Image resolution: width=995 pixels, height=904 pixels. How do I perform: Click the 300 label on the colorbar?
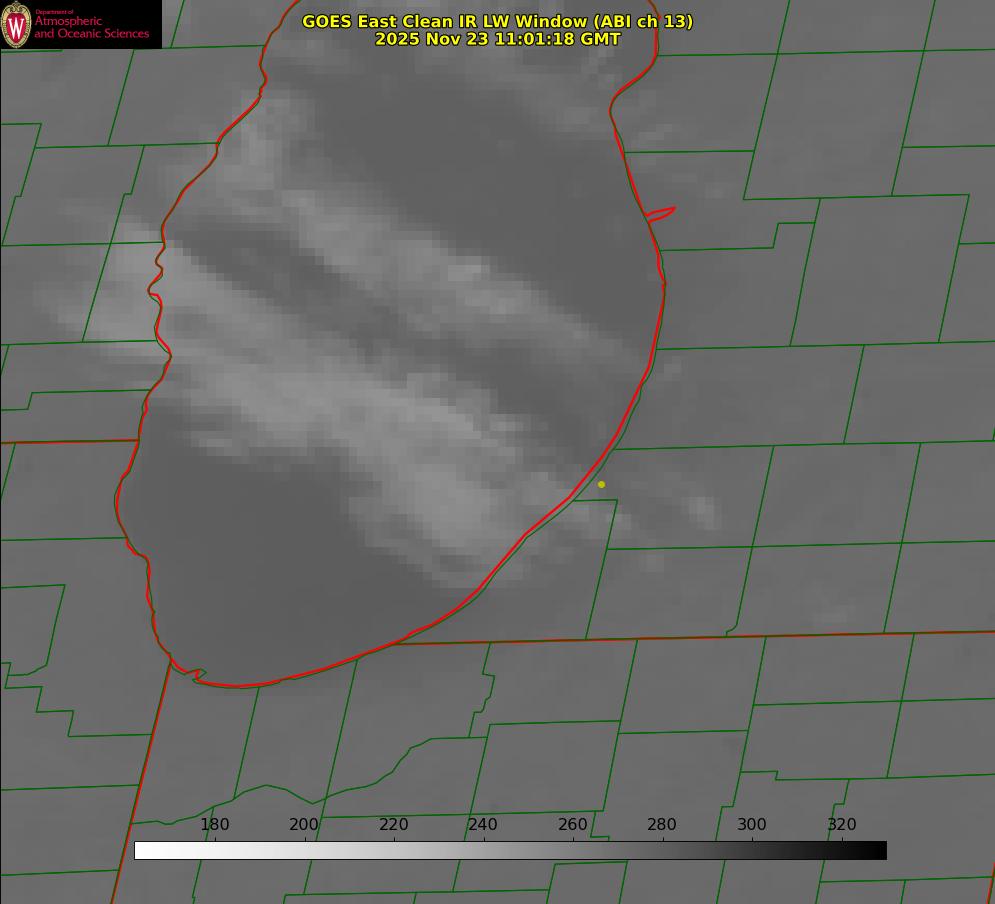[x=752, y=824]
